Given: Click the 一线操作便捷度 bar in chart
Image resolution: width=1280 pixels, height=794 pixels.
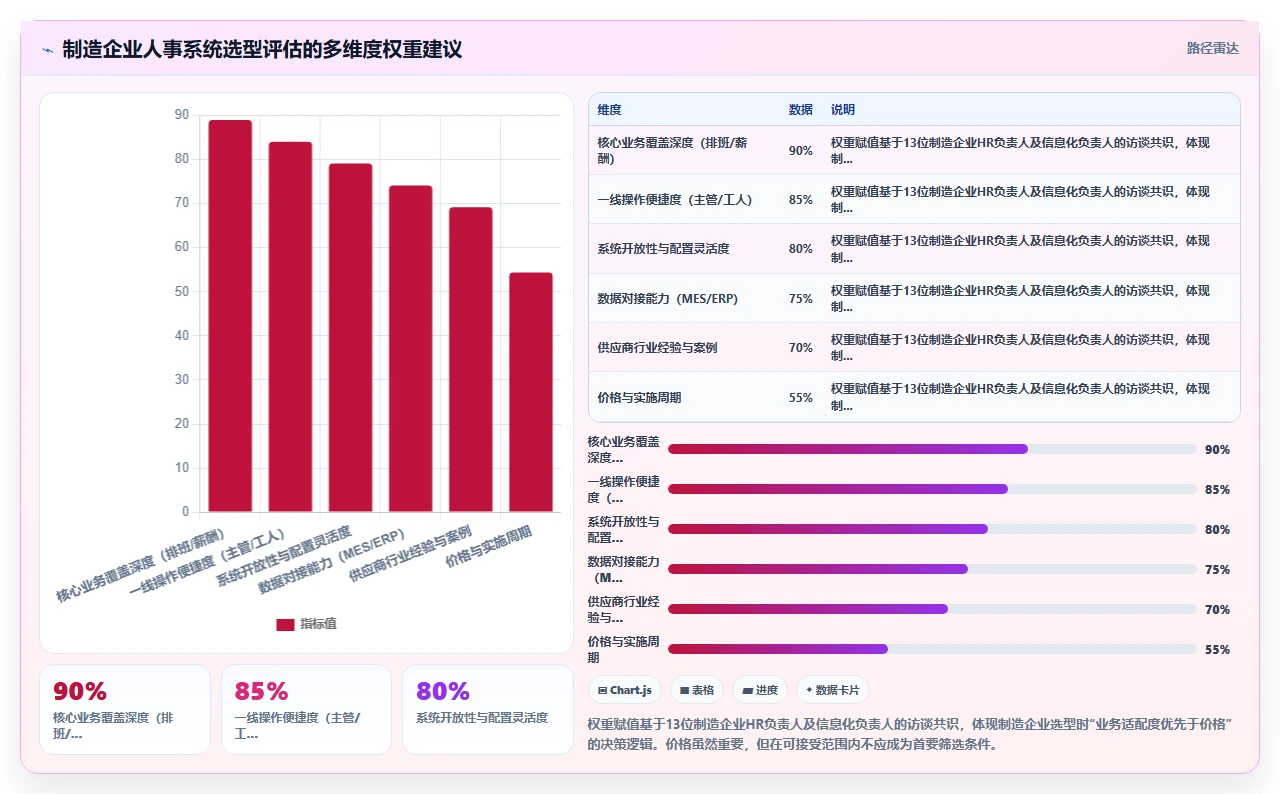Looking at the screenshot, I should 290,327.
